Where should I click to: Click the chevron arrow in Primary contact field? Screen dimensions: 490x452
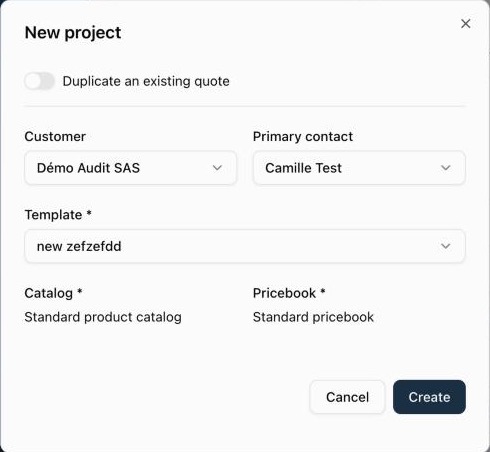click(x=446, y=168)
